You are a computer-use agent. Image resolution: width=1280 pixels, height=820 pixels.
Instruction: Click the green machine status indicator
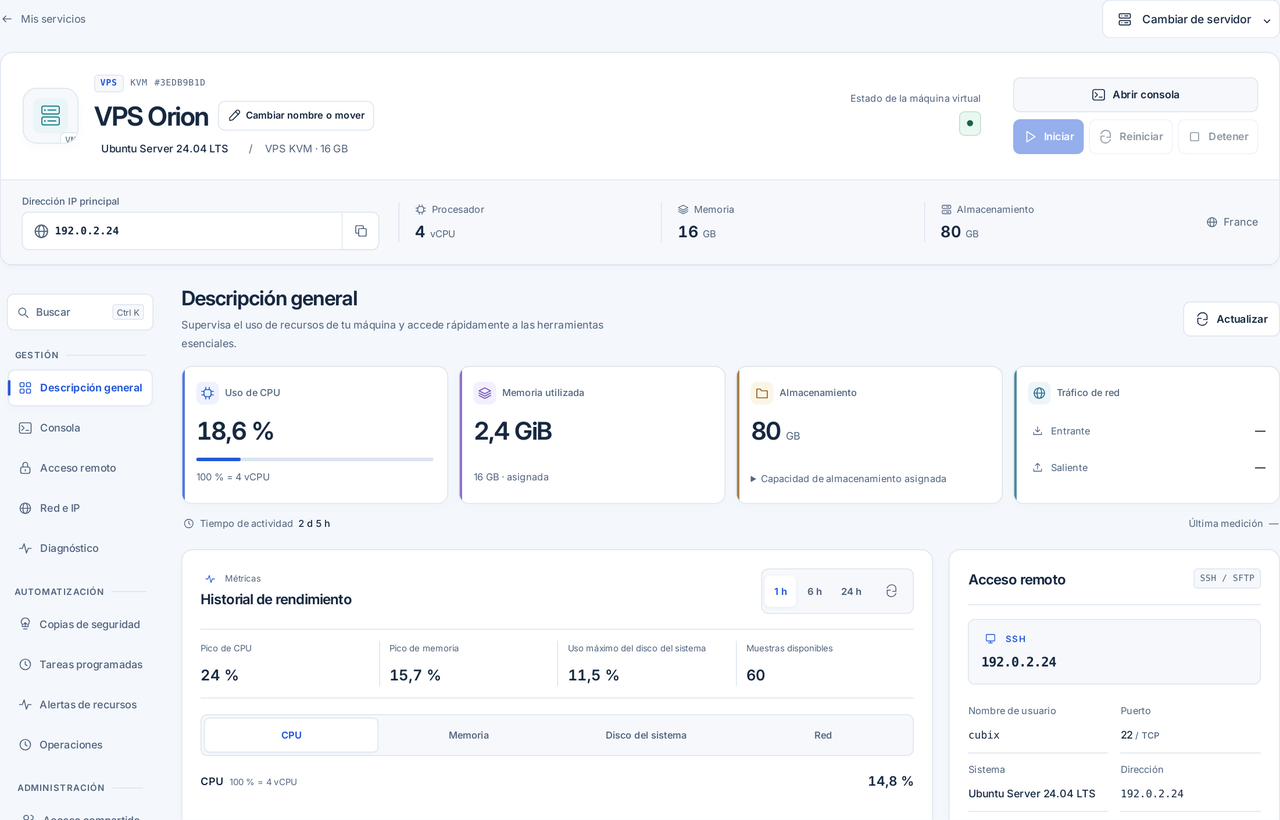coord(970,123)
